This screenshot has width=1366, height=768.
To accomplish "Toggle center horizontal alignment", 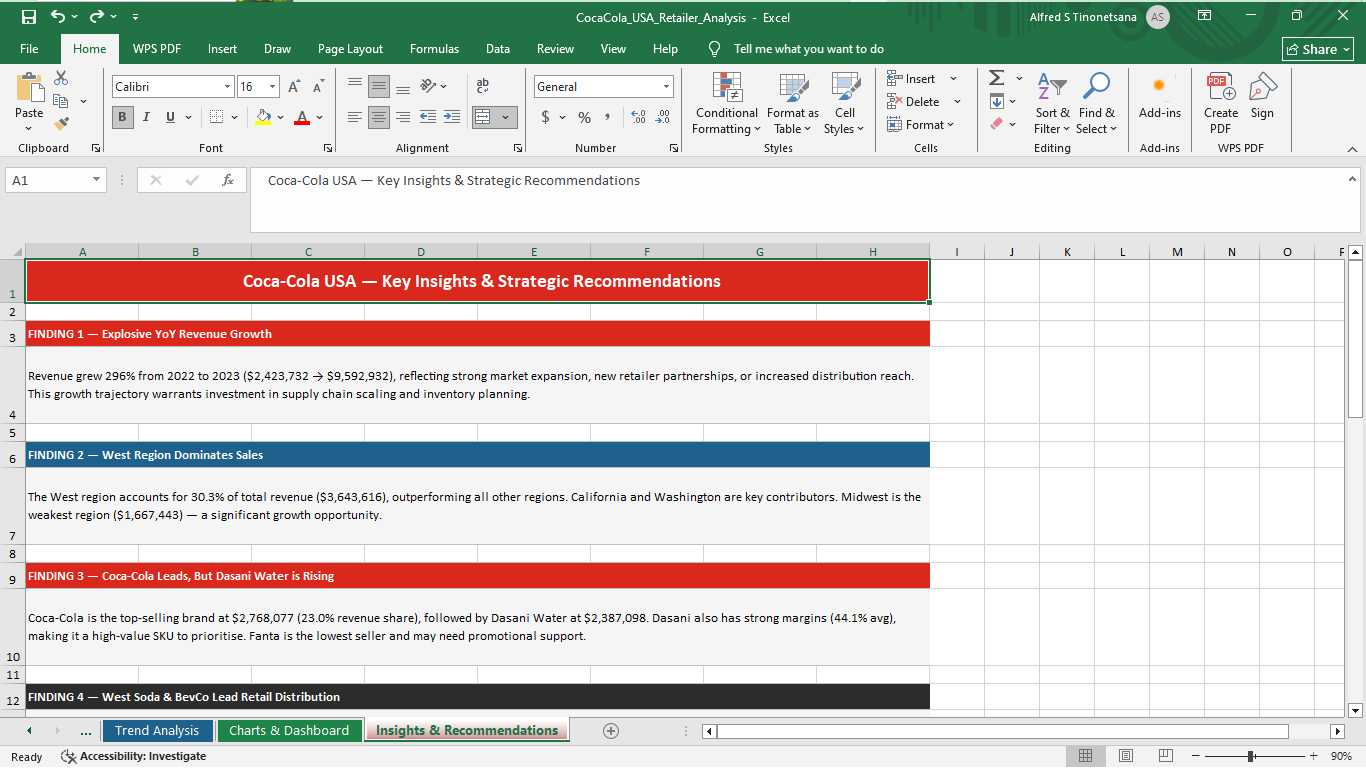I will coord(379,117).
